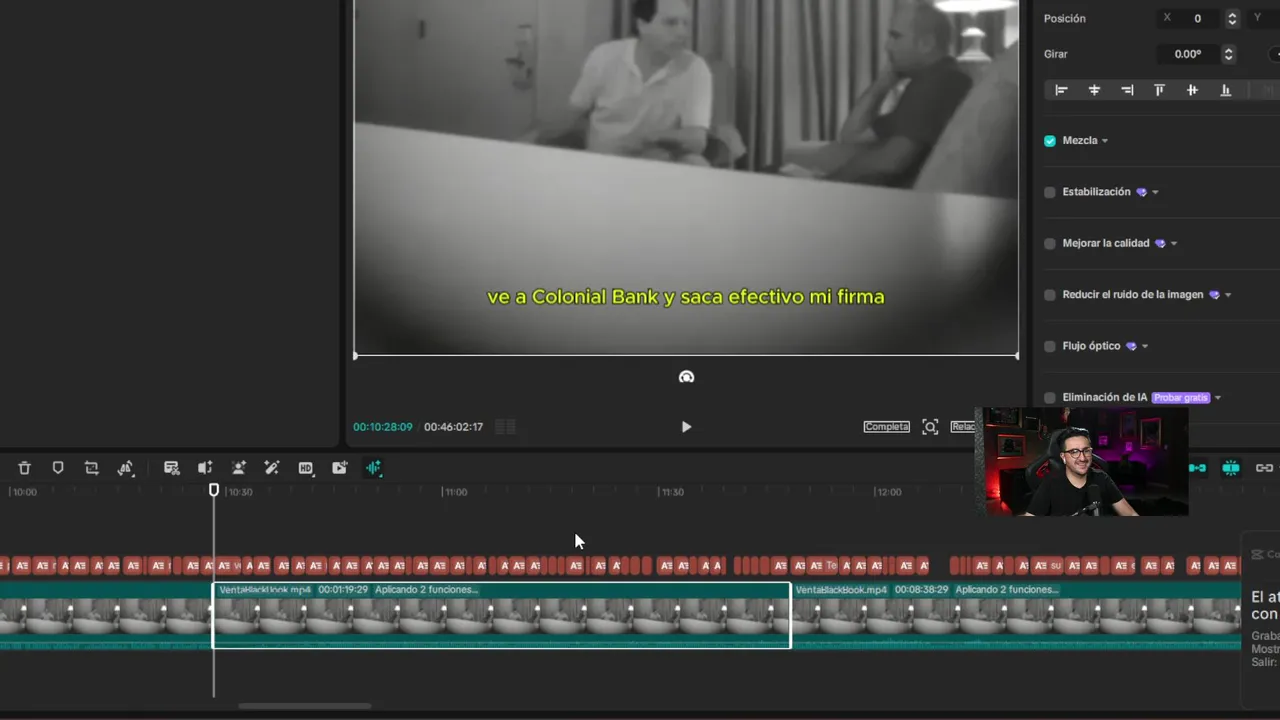The height and width of the screenshot is (720, 1280).
Task: Toggle the clip linkage chain icon
Action: 1264,468
